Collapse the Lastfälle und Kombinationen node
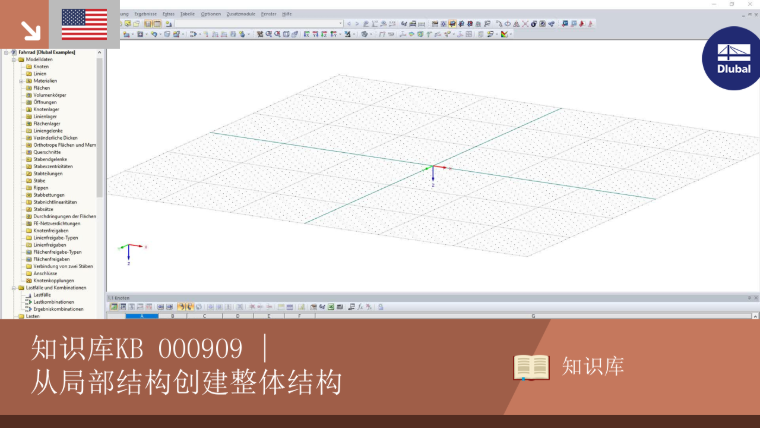This screenshot has width=760, height=428. pyautogui.click(x=14, y=288)
